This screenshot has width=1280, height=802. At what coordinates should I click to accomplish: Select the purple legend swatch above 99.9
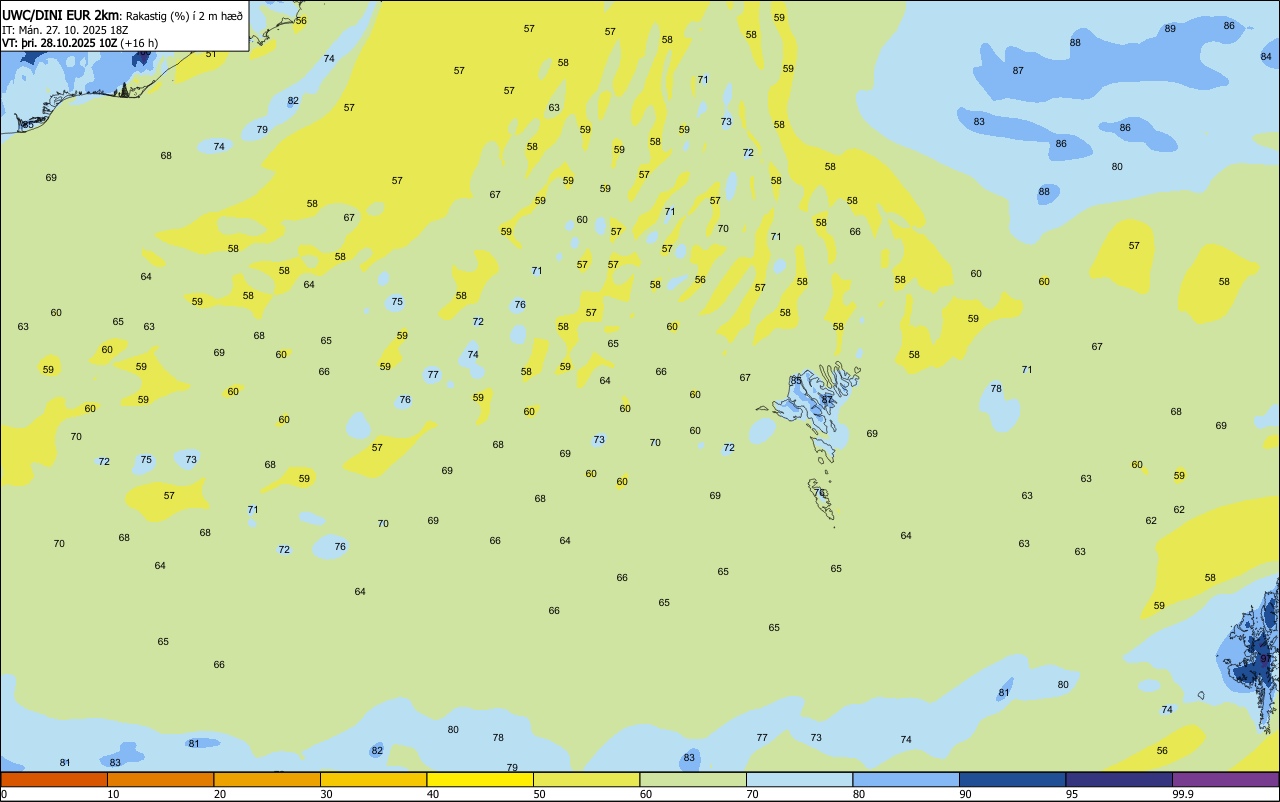[1225, 779]
